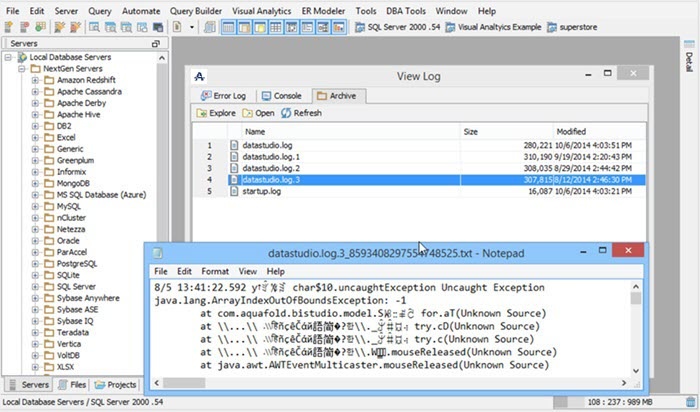Screen dimensions: 700x412
Task: Expand the Oracle folder
Action: [35, 241]
